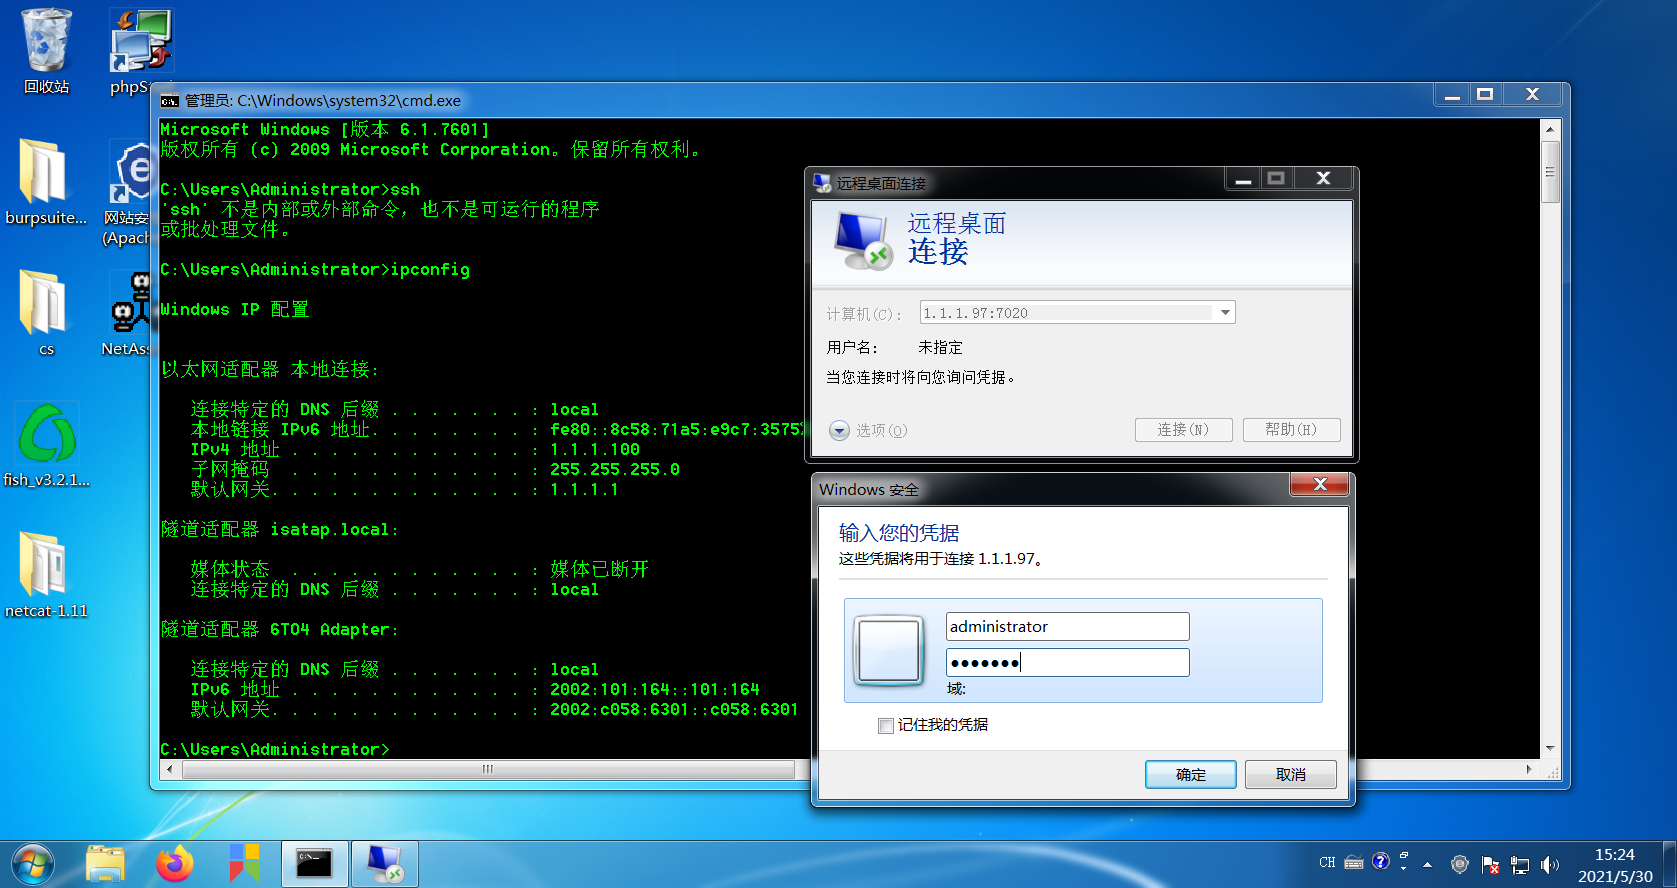Click the password field with dots
1677x888 pixels.
click(1067, 663)
